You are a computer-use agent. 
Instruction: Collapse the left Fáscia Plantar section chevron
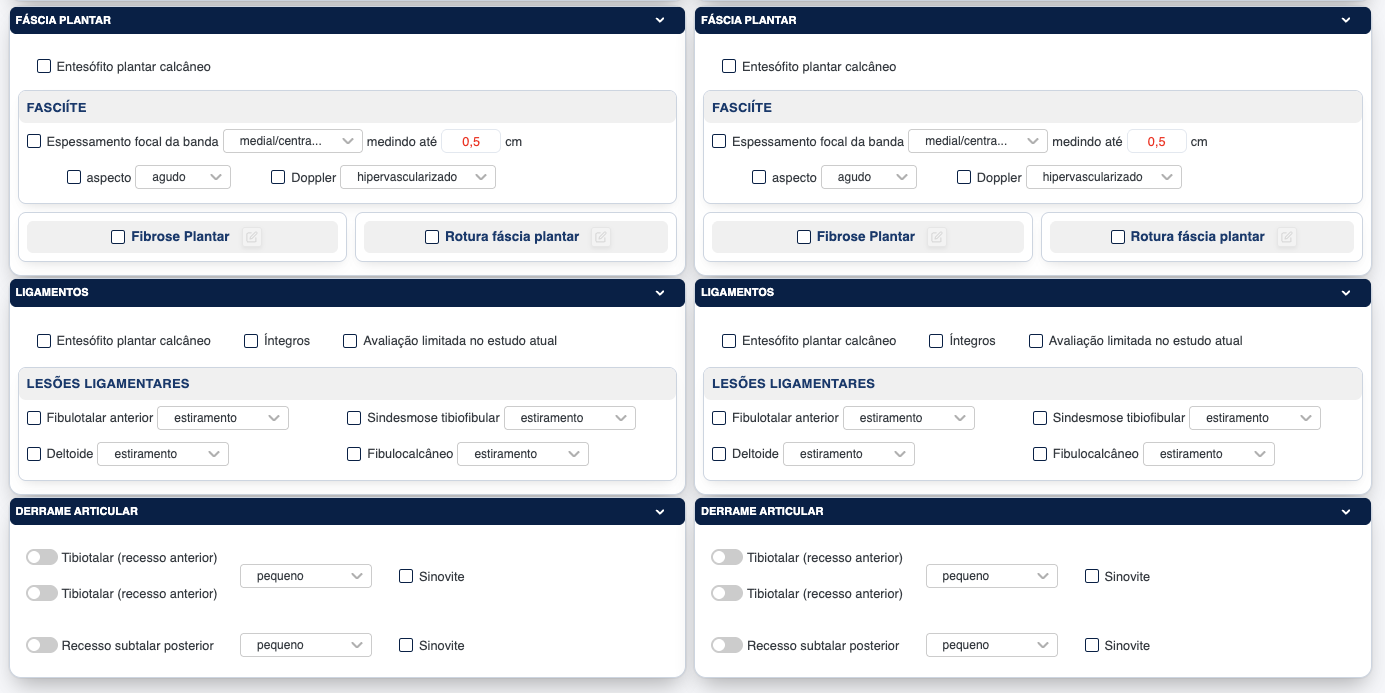click(x=660, y=20)
